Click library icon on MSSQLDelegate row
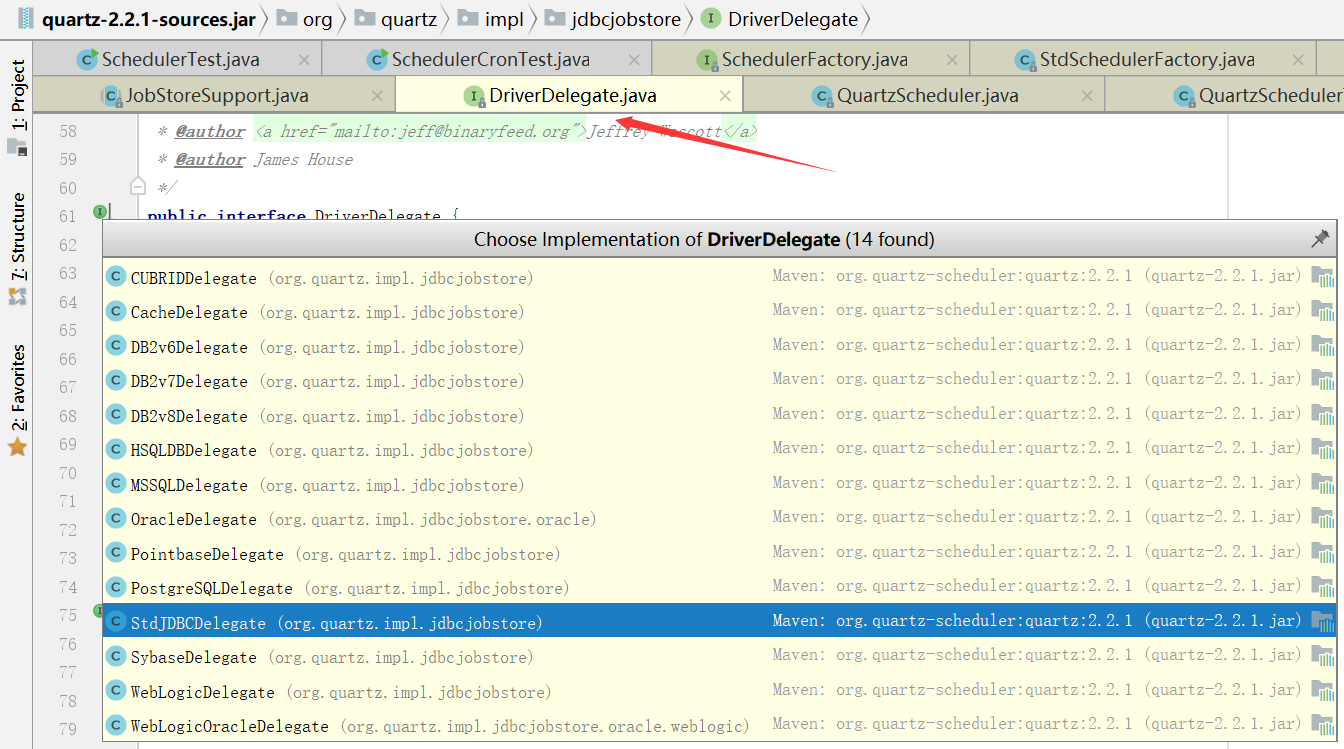Image resolution: width=1344 pixels, height=749 pixels. [1323, 484]
